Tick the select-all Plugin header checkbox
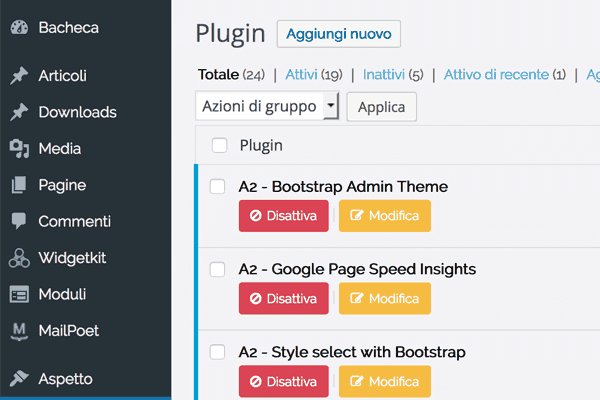This screenshot has height=400, width=600. click(219, 145)
